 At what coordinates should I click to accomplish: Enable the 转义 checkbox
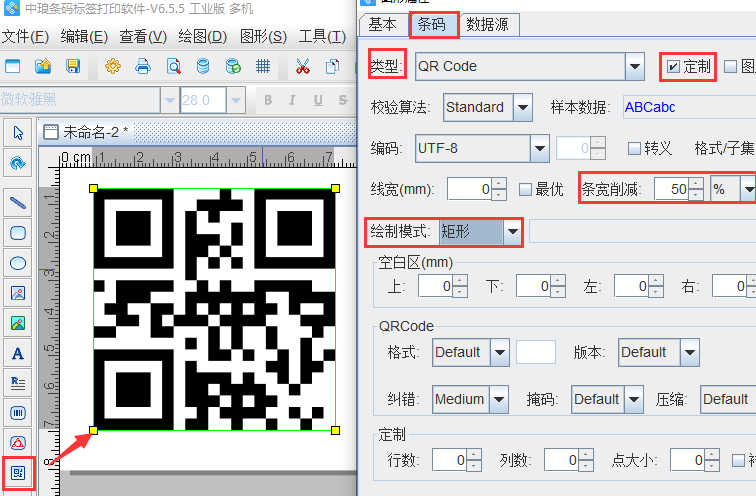634,148
